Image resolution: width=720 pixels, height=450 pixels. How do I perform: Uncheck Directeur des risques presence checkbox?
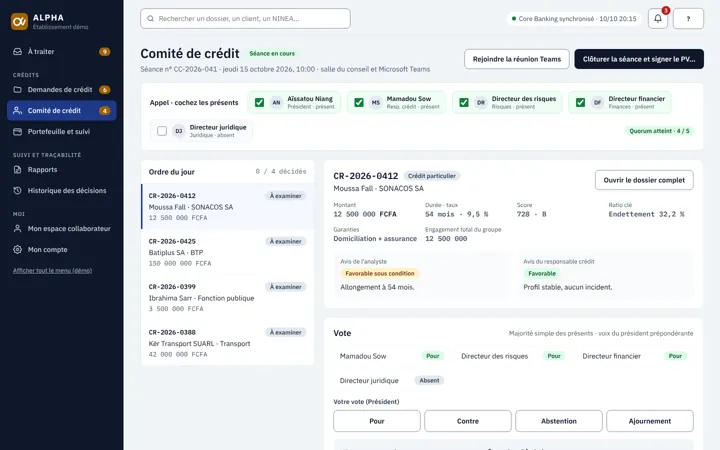coord(464,102)
